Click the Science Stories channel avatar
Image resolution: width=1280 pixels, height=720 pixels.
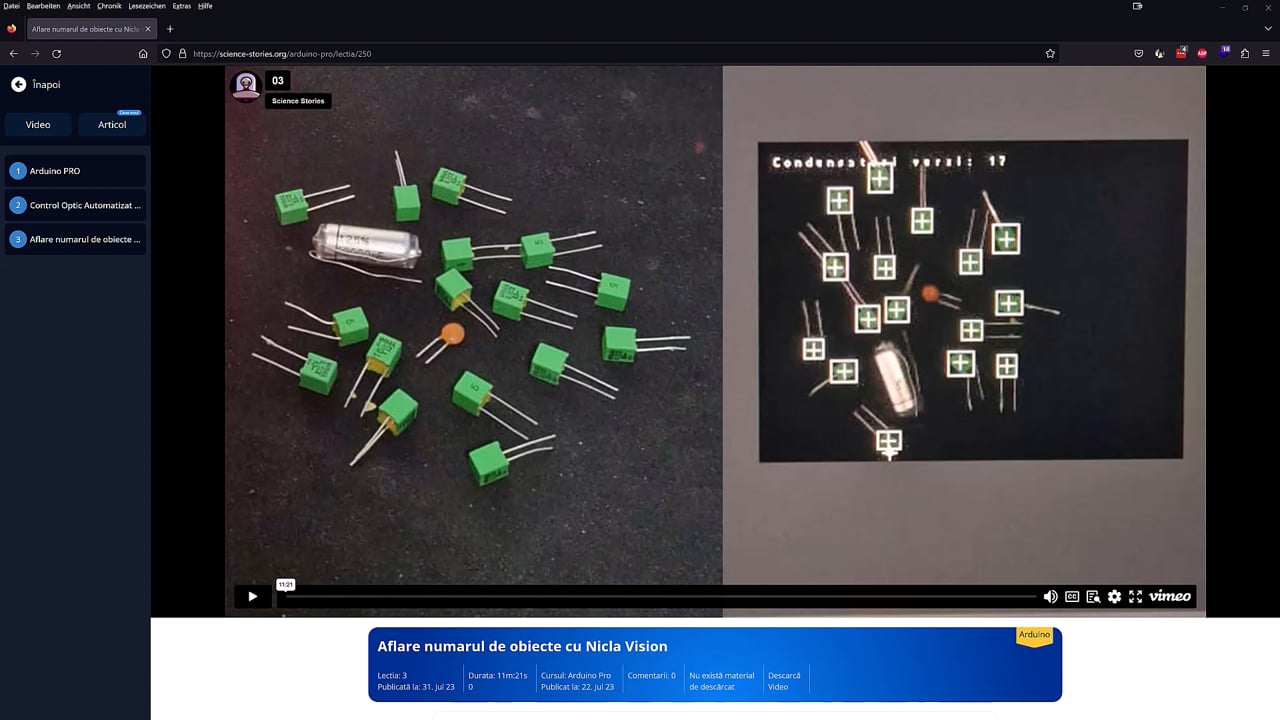coord(246,86)
